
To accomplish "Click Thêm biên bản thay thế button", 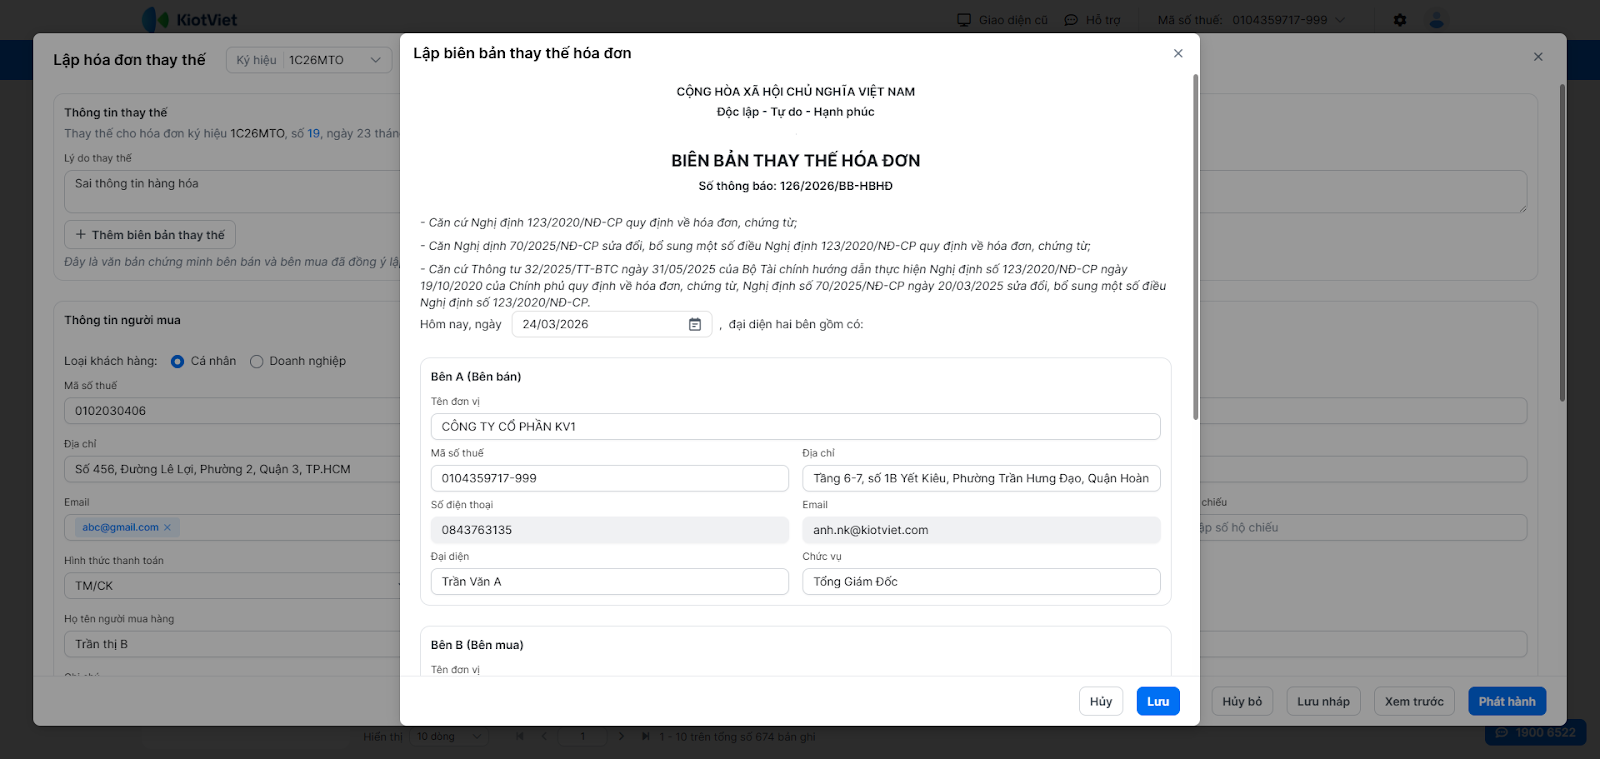I will coord(150,235).
